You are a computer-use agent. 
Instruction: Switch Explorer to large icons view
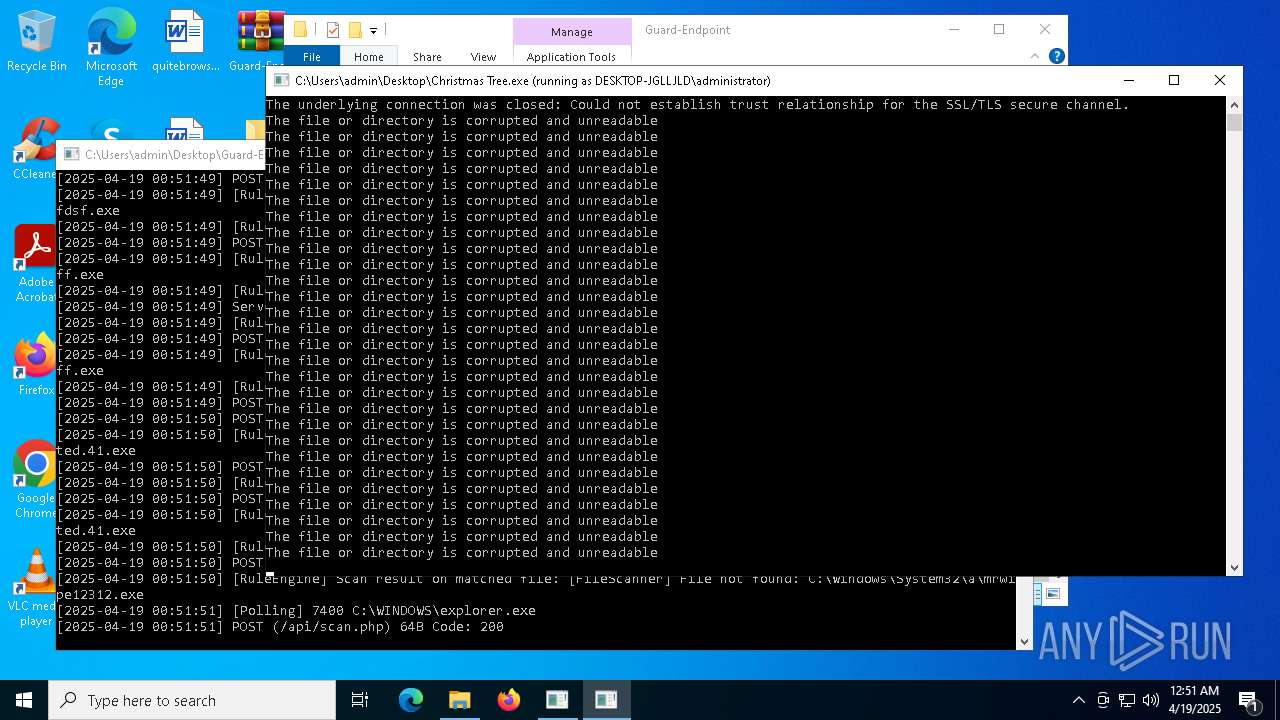[x=1053, y=594]
